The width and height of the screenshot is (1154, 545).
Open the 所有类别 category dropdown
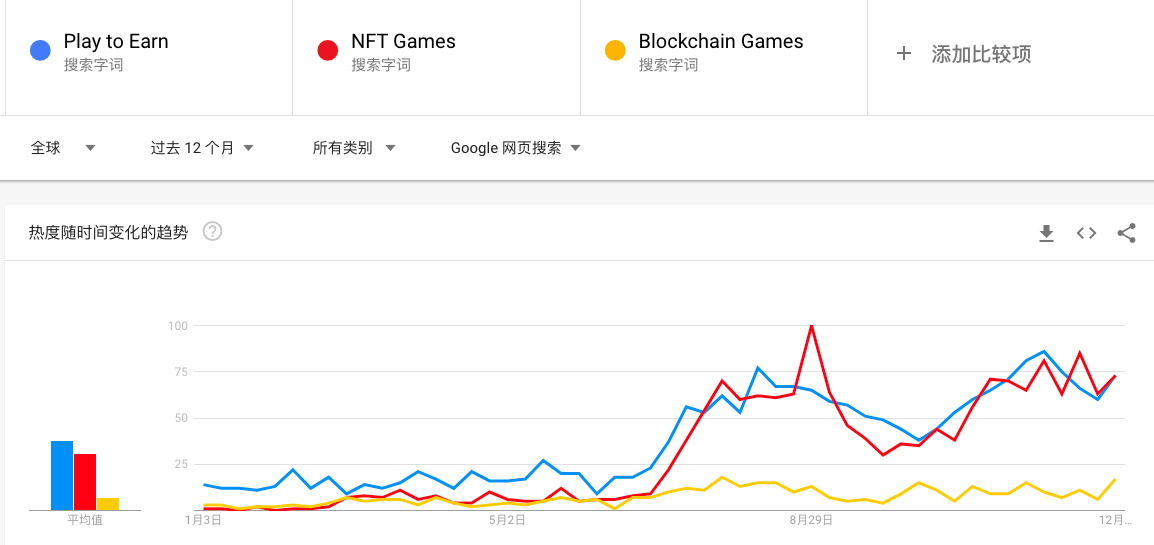pos(354,148)
